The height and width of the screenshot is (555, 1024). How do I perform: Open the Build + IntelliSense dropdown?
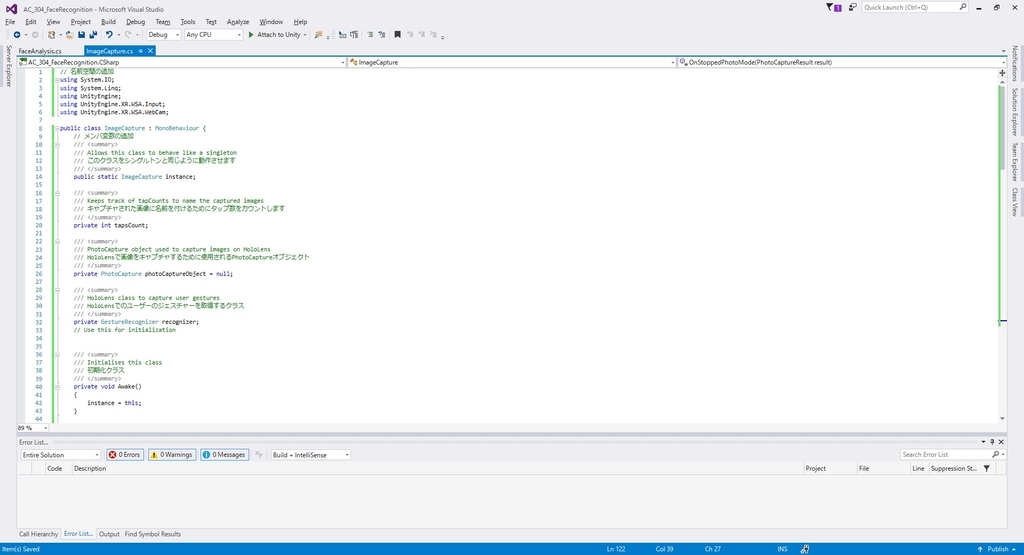point(310,454)
